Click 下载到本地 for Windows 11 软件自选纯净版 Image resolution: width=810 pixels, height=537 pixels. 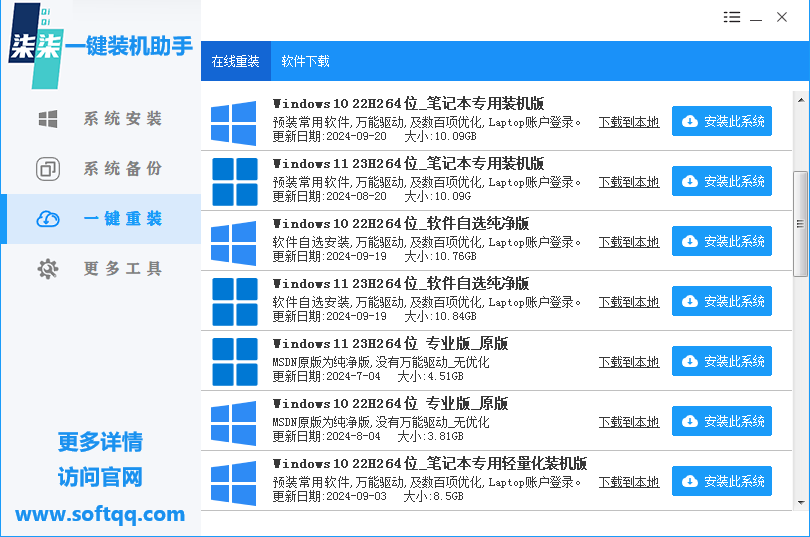pyautogui.click(x=629, y=302)
